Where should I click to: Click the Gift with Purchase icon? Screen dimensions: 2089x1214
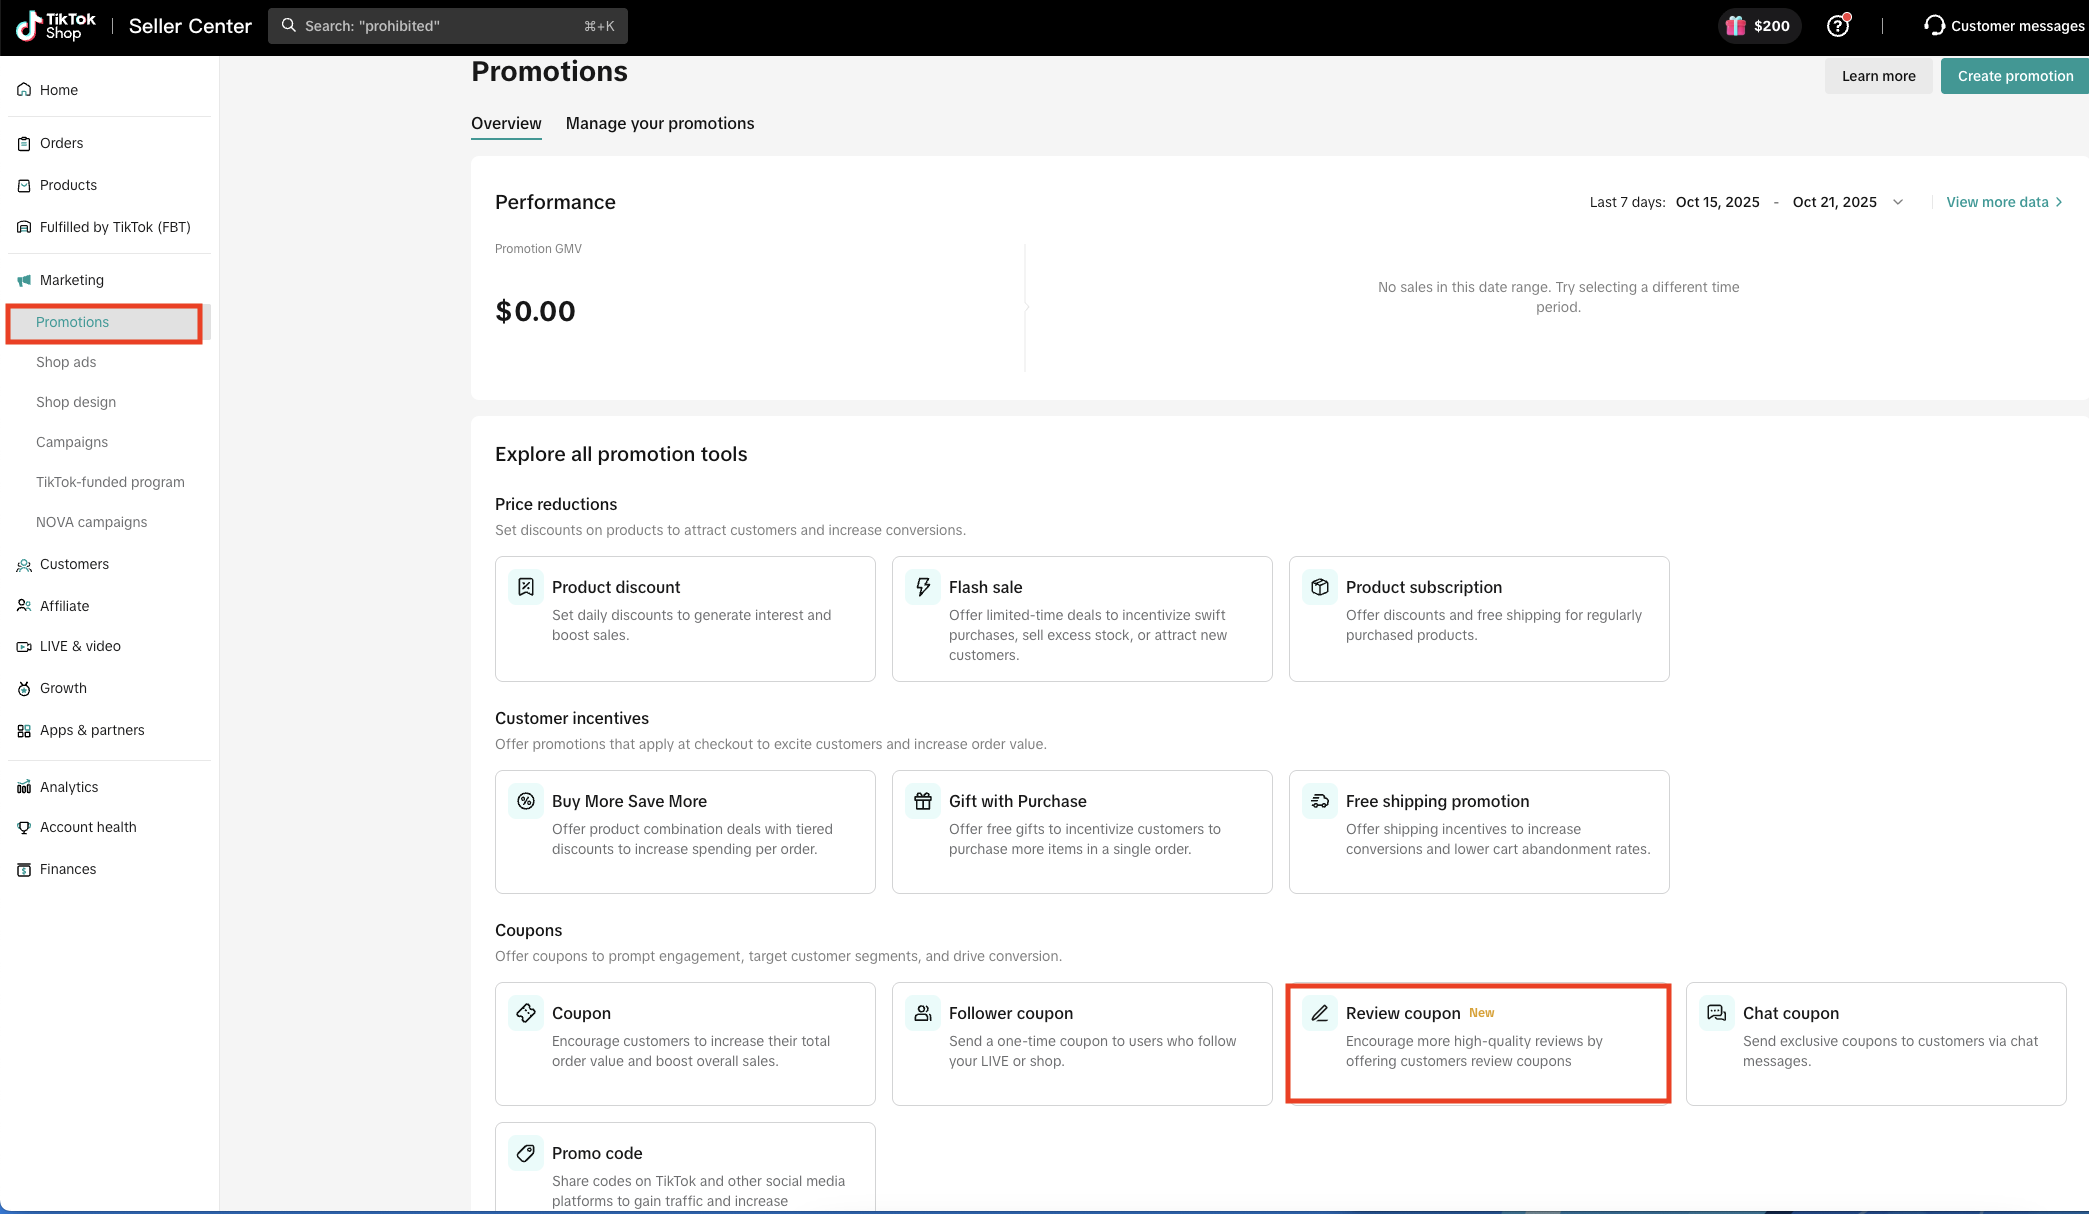pyautogui.click(x=923, y=801)
